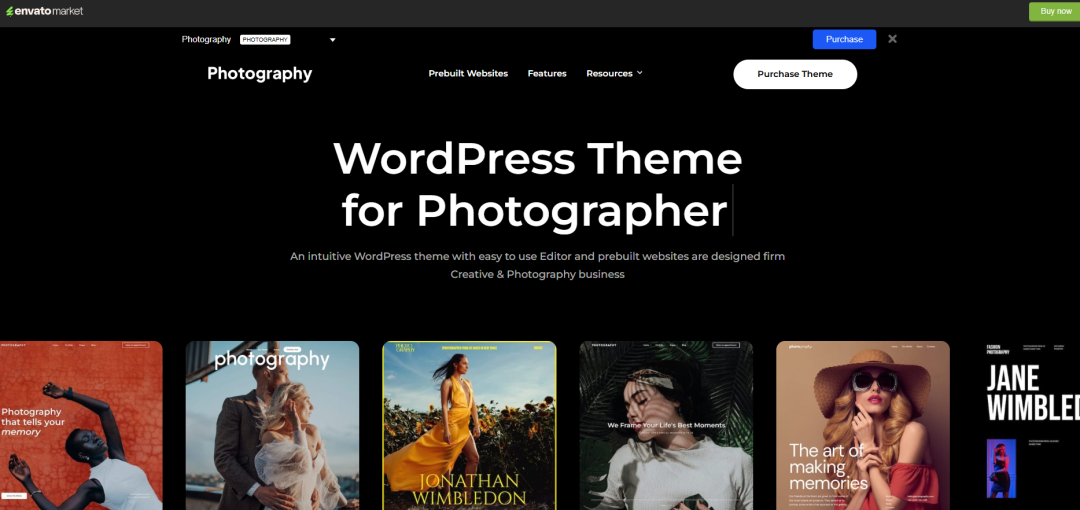Go to the Features menu item

[x=547, y=73]
